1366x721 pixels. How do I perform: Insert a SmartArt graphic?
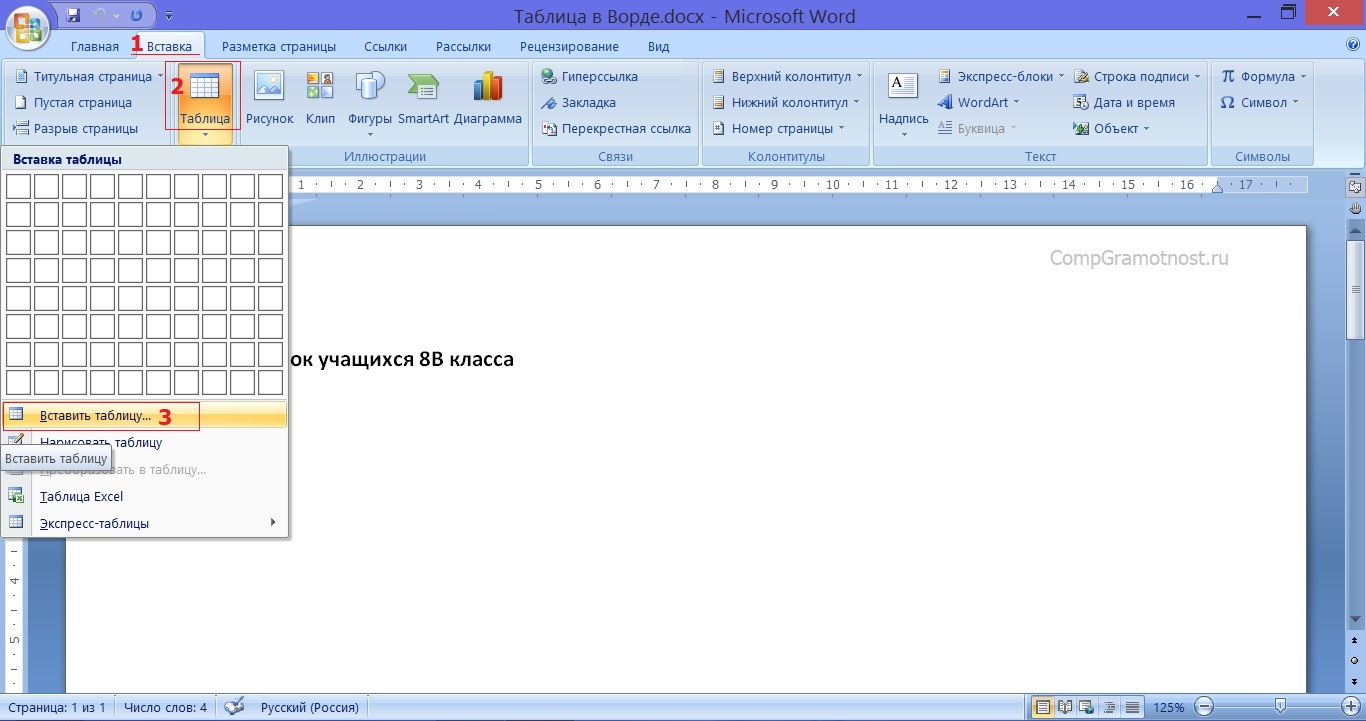[x=423, y=99]
